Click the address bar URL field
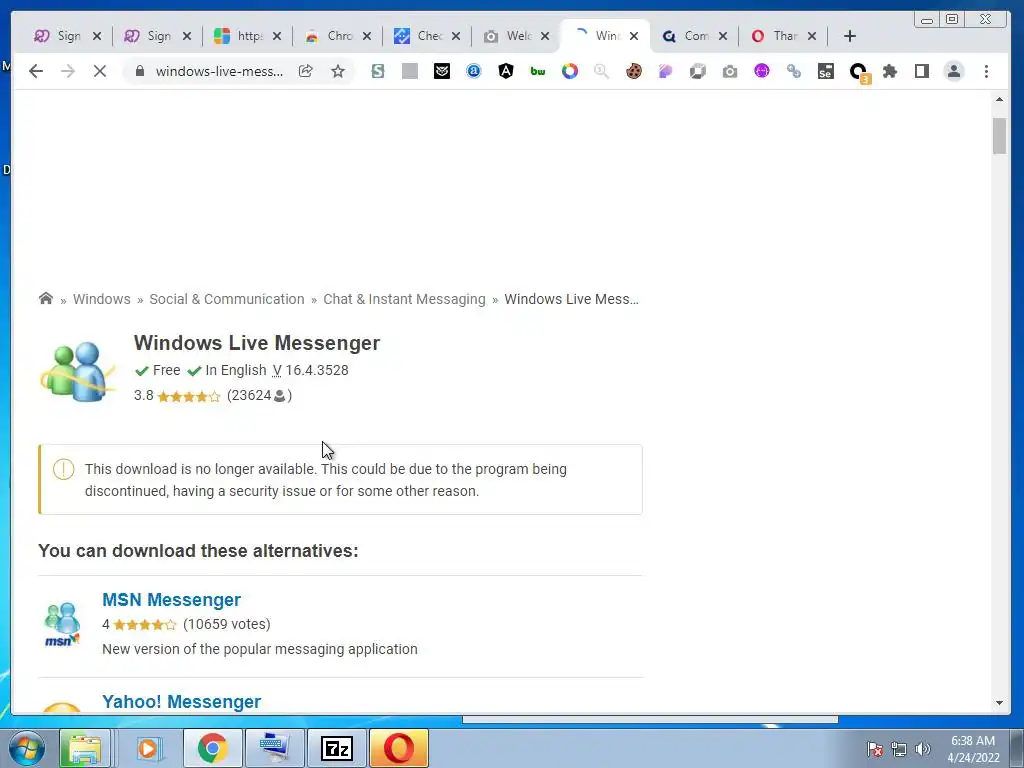The height and width of the screenshot is (768, 1024). (x=219, y=71)
